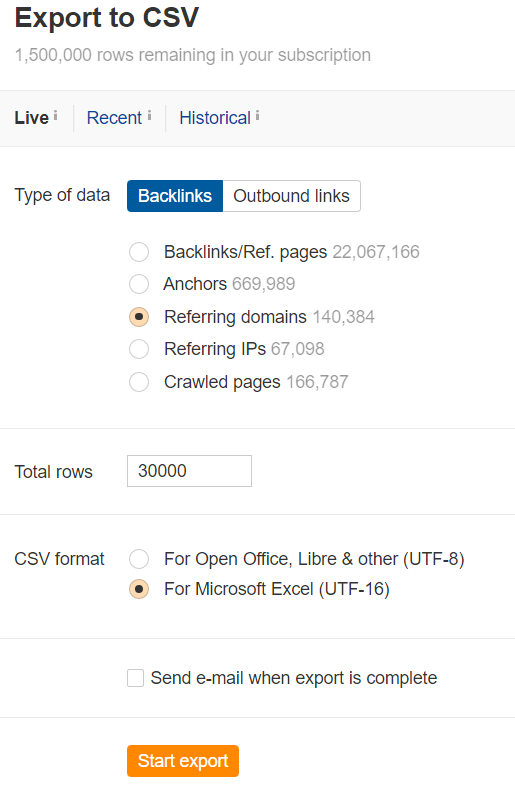Select the Anchors radio option
The width and height of the screenshot is (515, 794).
pyautogui.click(x=139, y=284)
